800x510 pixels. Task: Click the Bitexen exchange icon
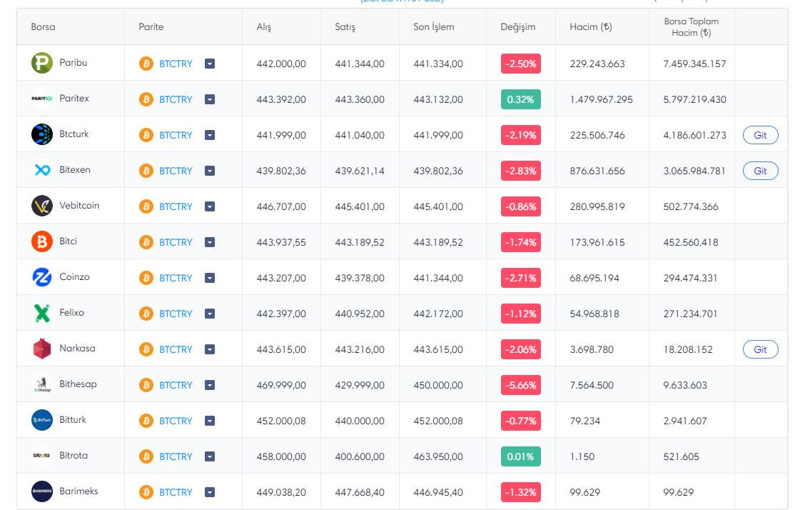(x=42, y=170)
